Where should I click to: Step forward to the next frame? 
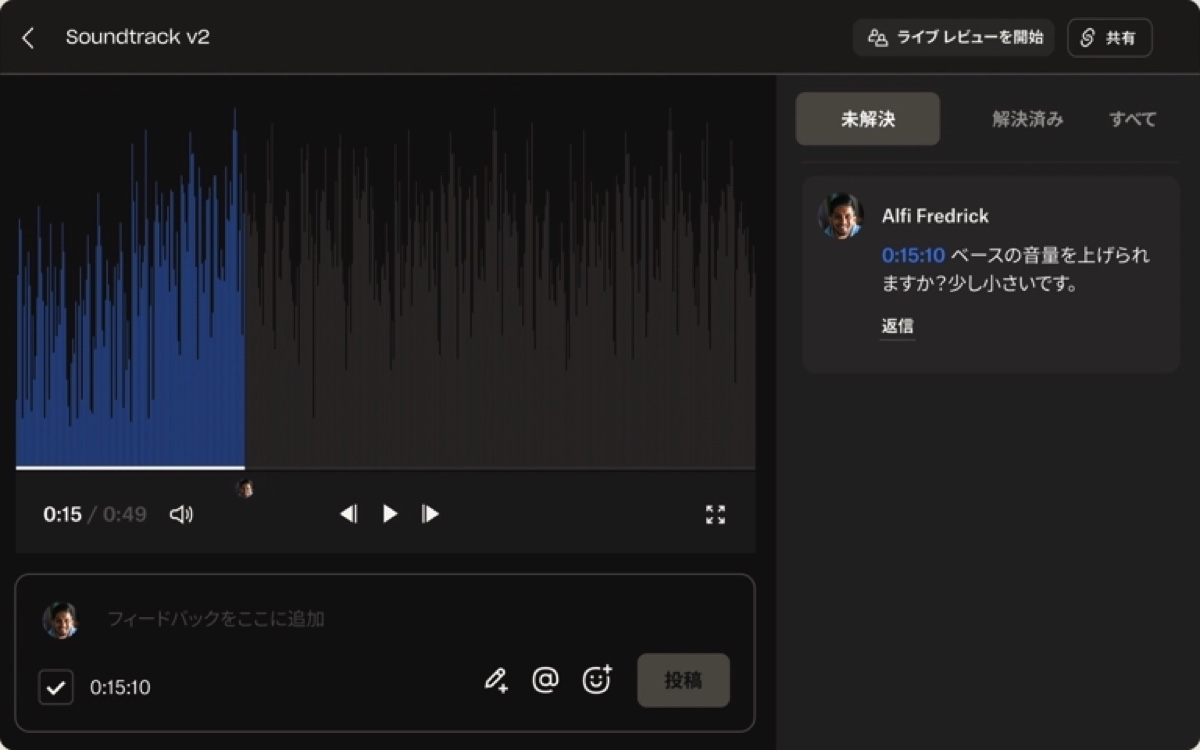430,514
